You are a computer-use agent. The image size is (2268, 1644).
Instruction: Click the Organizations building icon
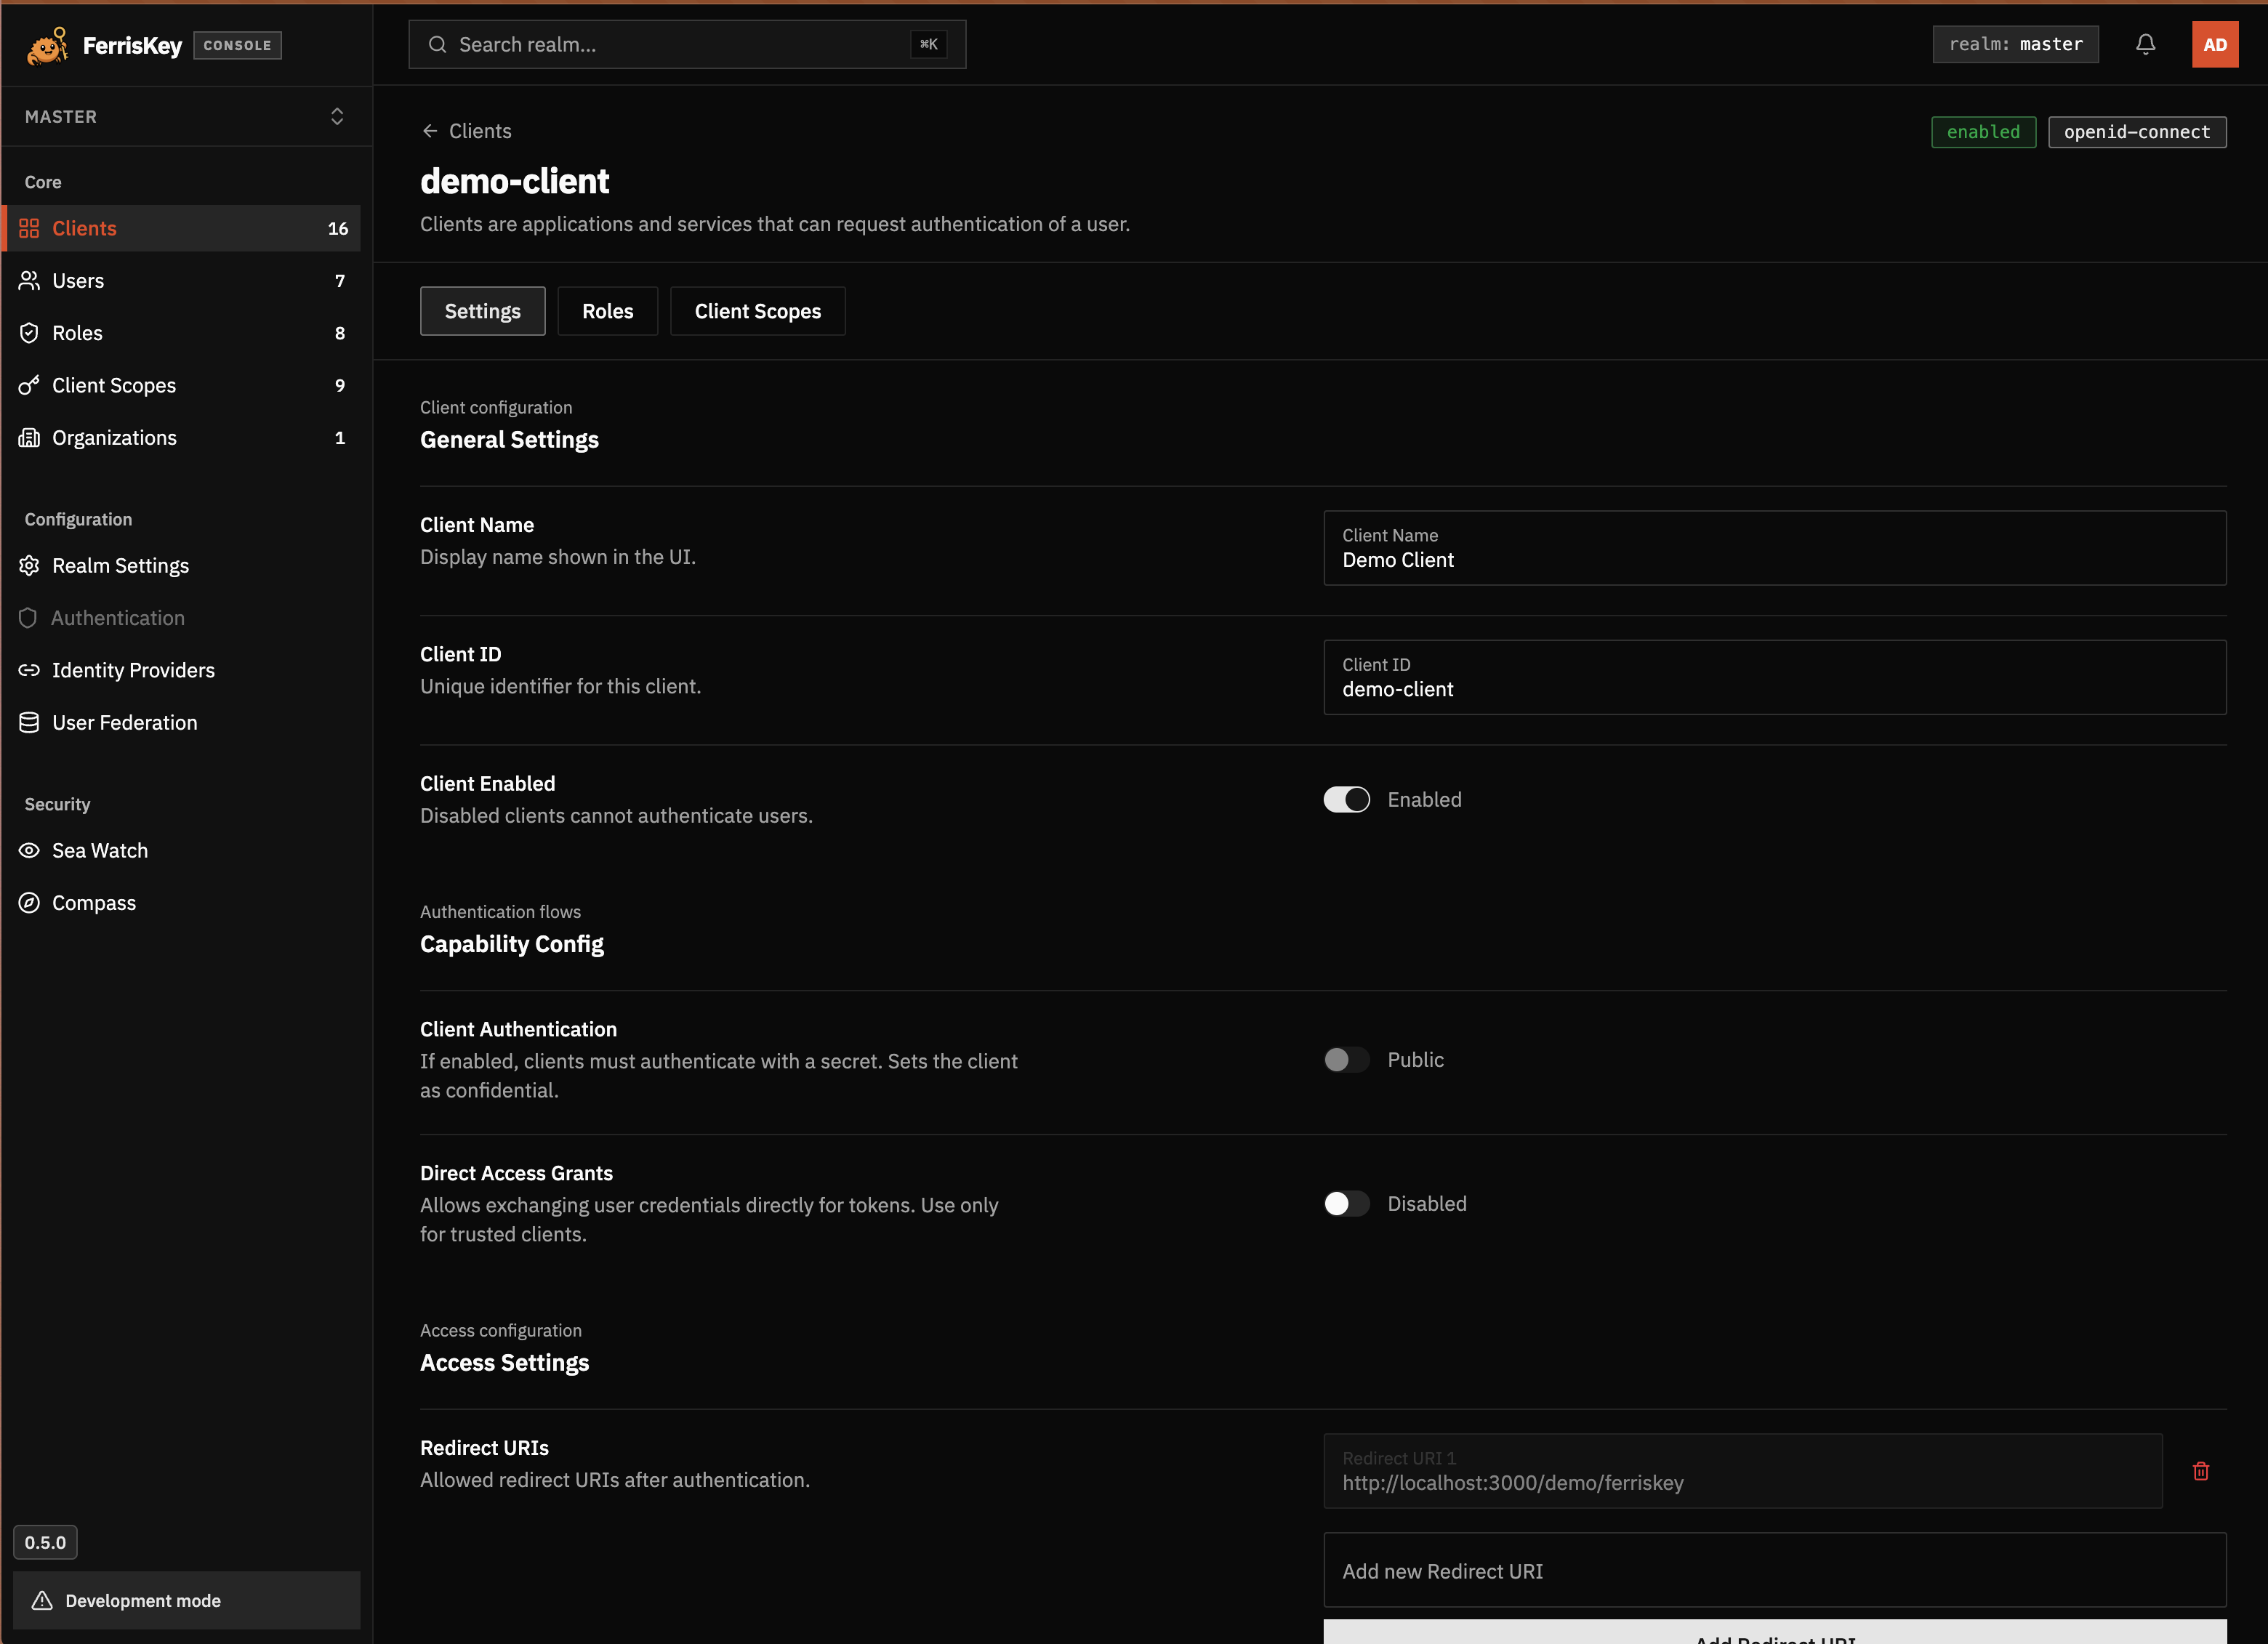29,437
